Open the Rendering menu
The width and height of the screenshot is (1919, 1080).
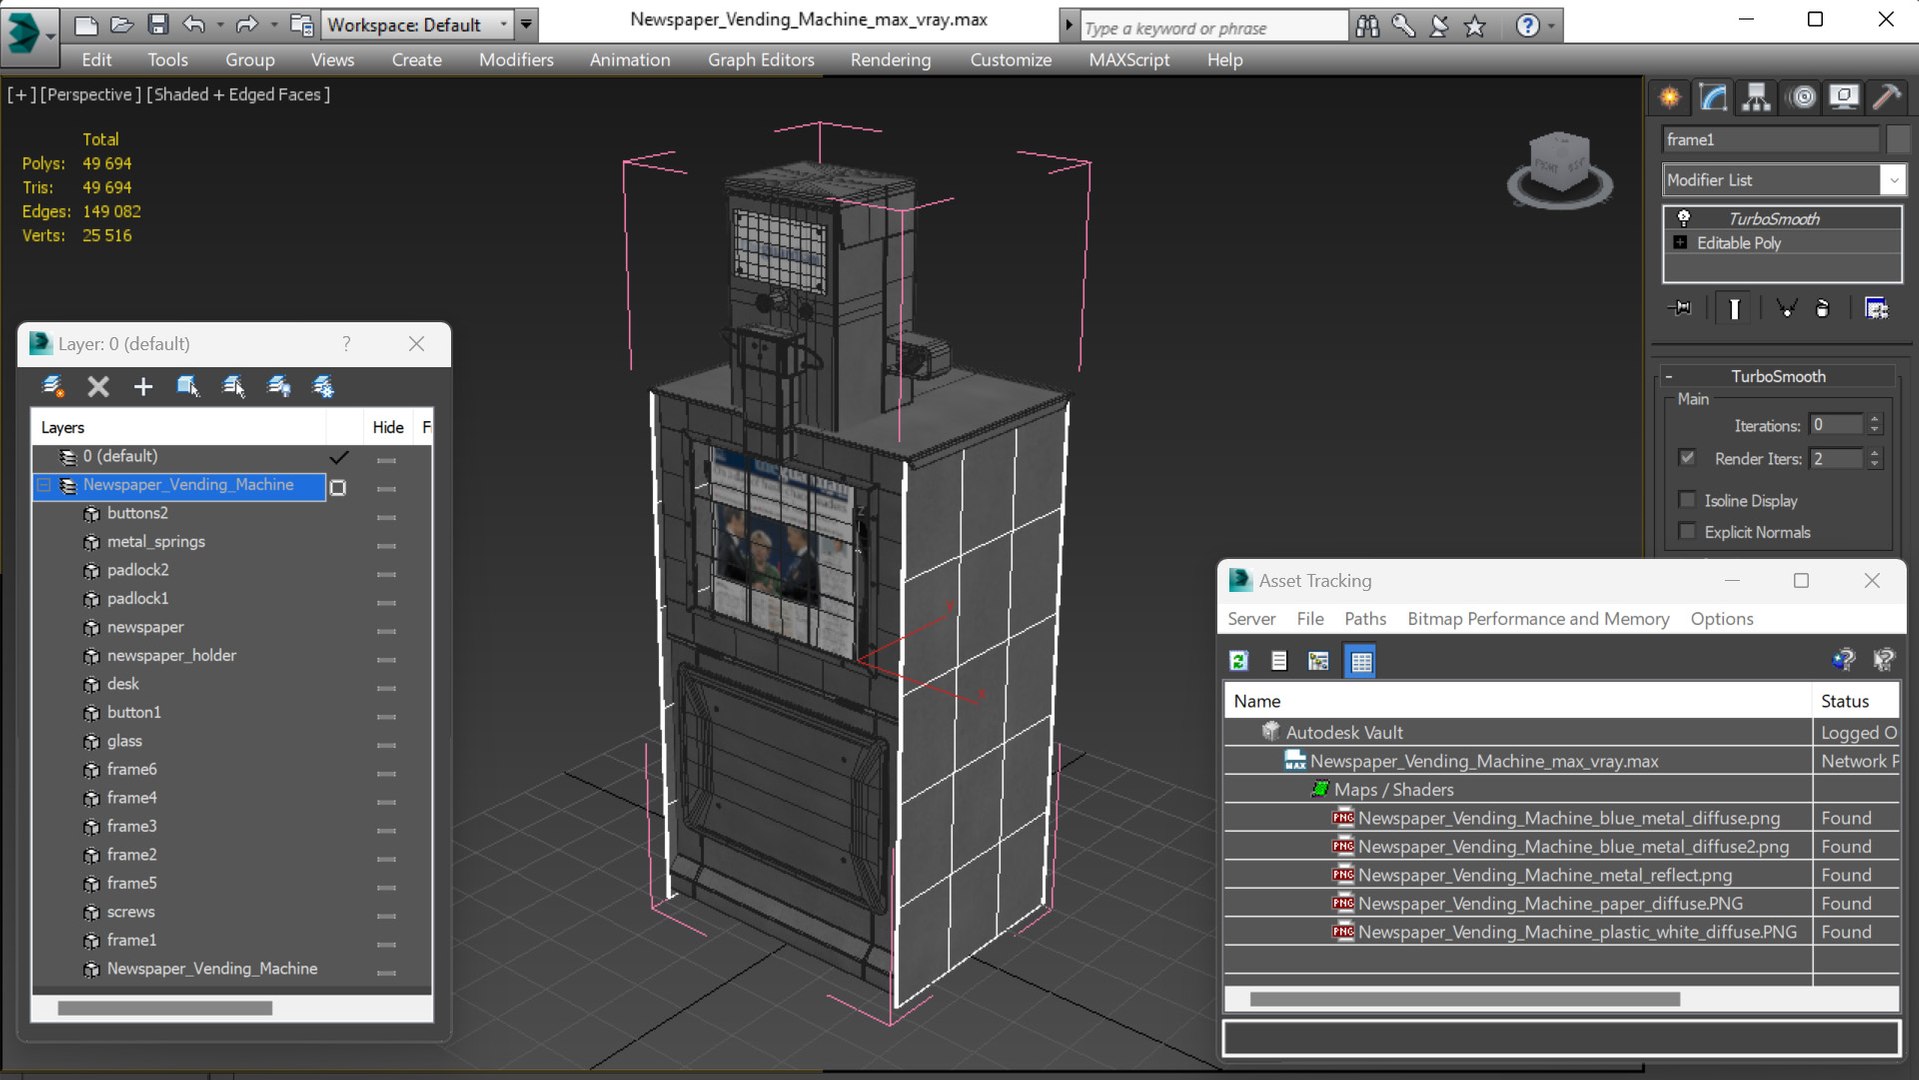point(890,60)
